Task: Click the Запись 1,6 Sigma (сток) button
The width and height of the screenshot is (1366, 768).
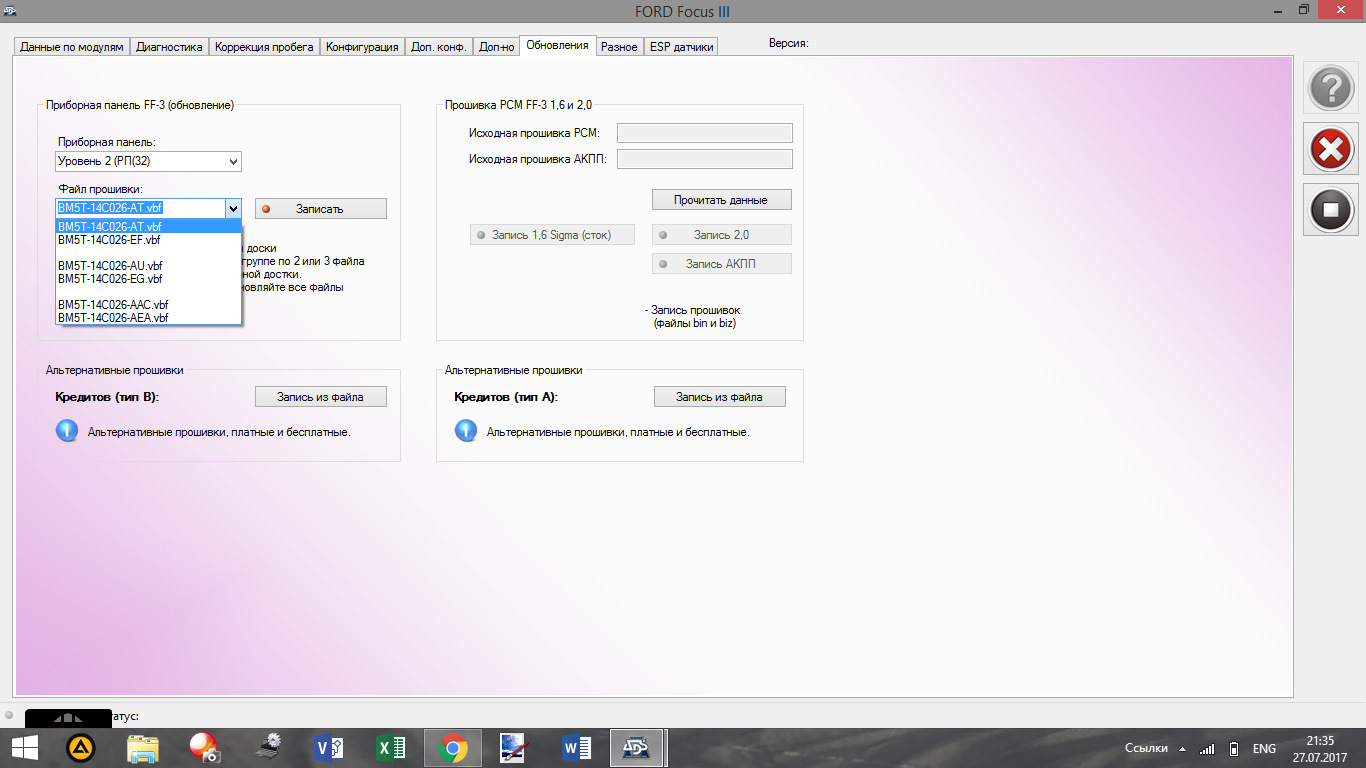Action: click(x=552, y=235)
